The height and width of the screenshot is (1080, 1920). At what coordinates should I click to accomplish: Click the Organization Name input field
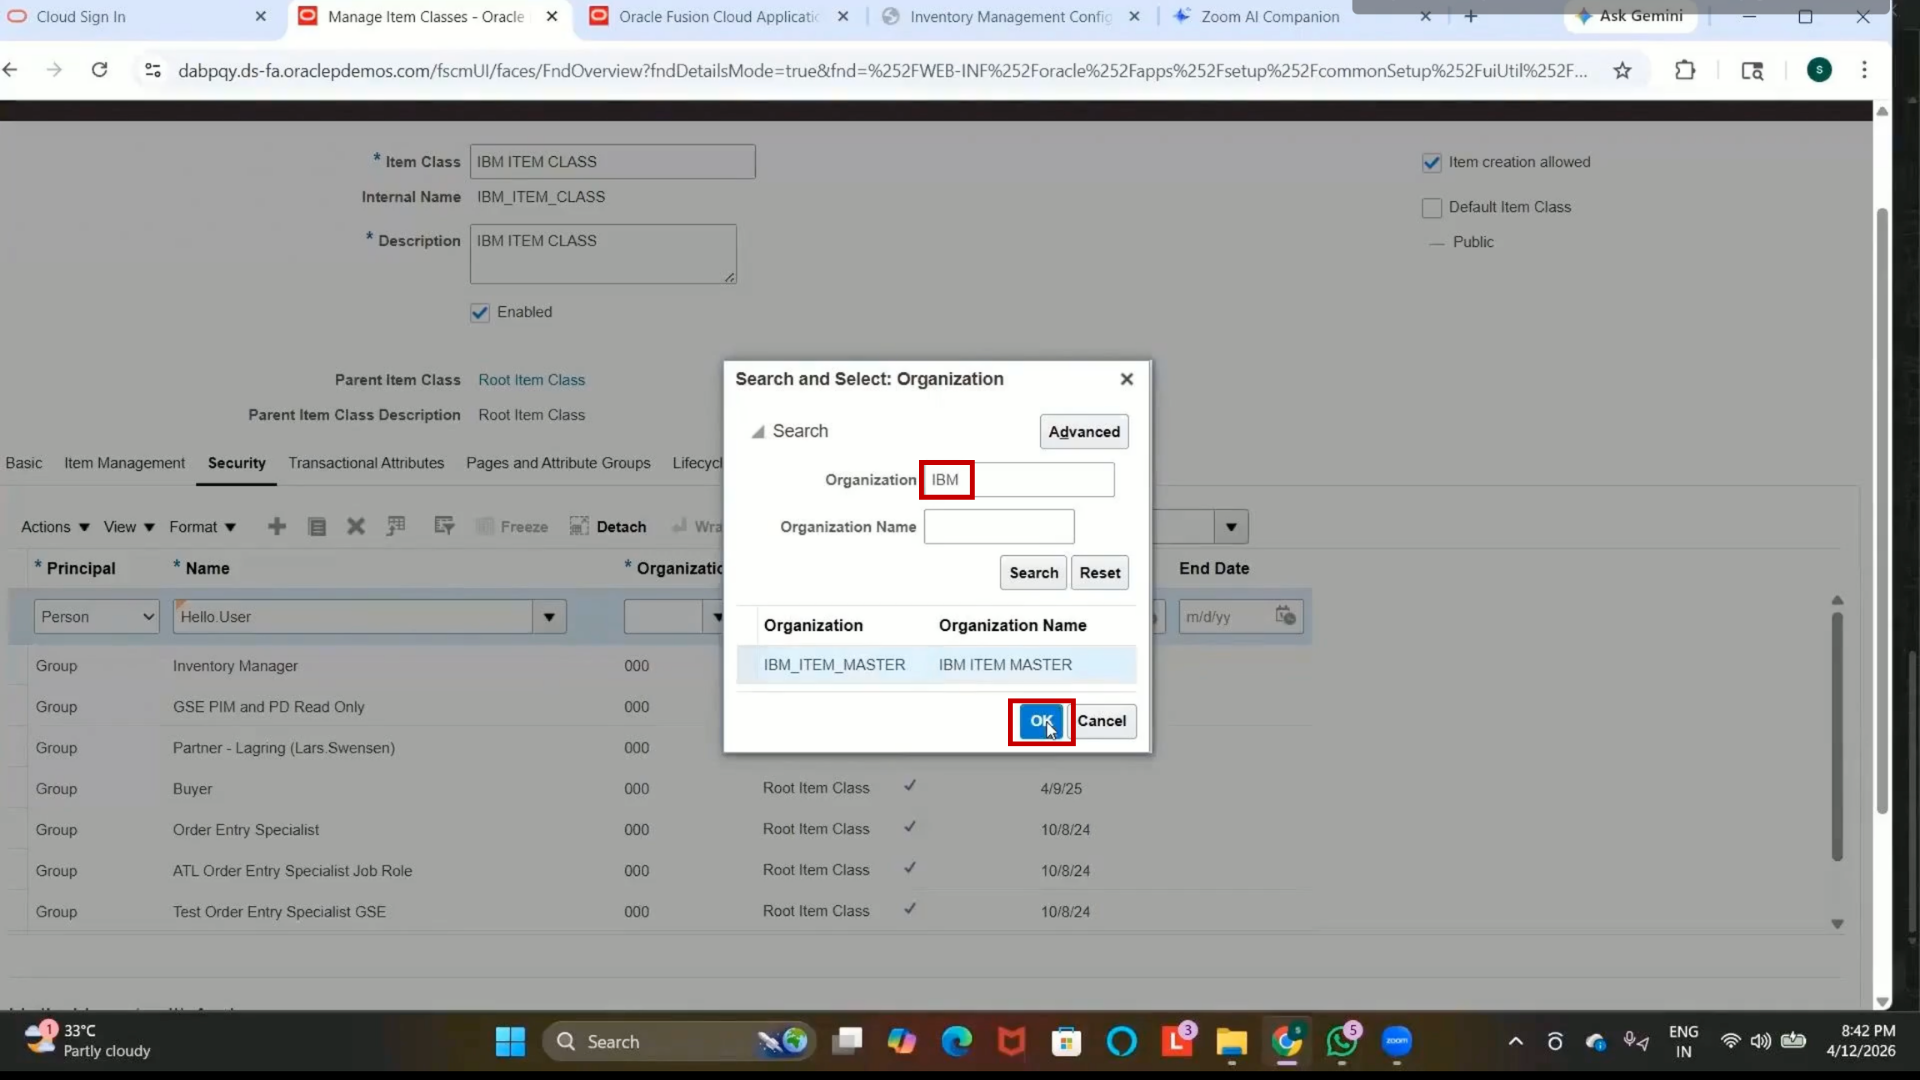click(x=999, y=527)
